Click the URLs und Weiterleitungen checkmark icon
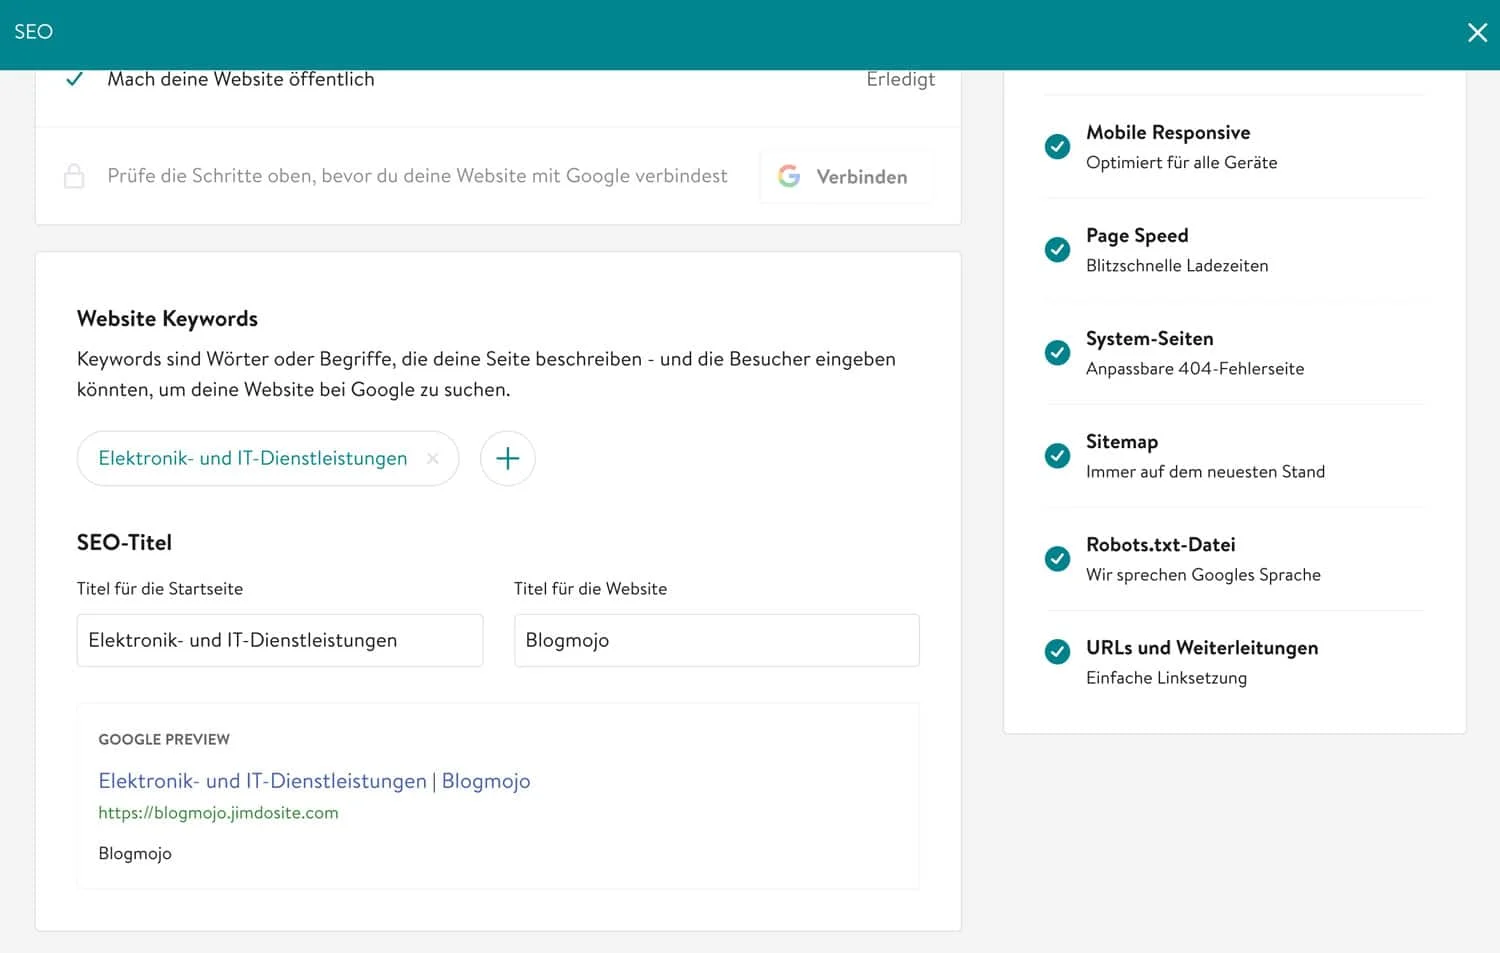This screenshot has height=953, width=1500. tap(1057, 652)
